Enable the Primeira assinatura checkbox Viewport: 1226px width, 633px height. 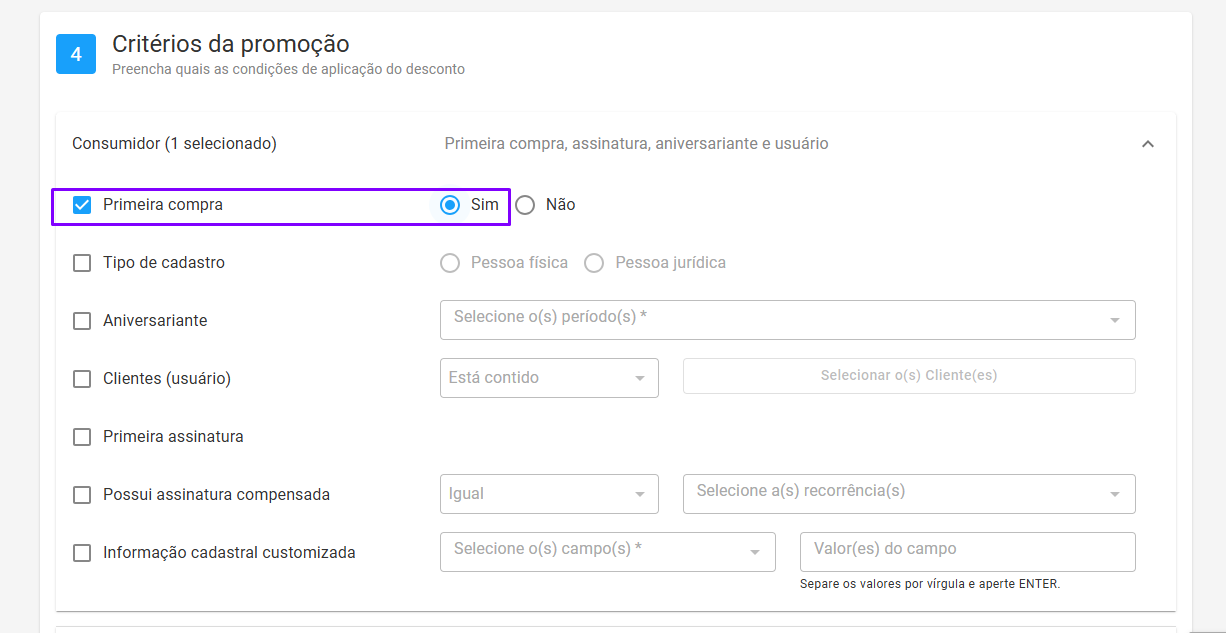tap(82, 437)
